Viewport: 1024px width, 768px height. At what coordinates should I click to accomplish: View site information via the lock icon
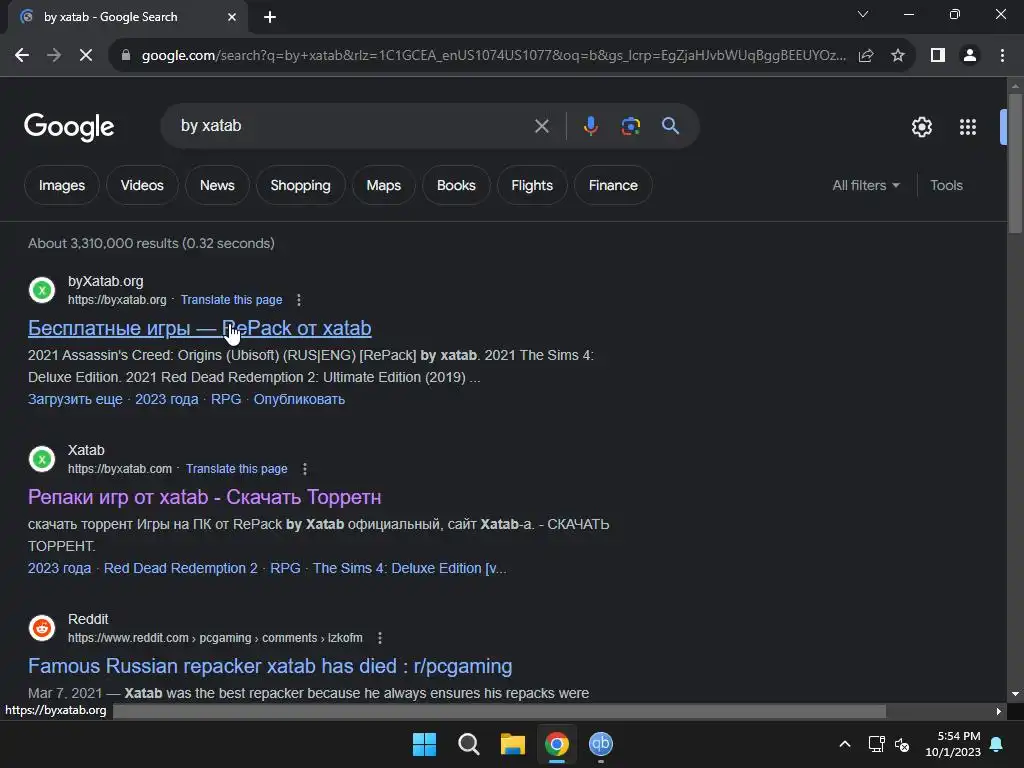125,56
